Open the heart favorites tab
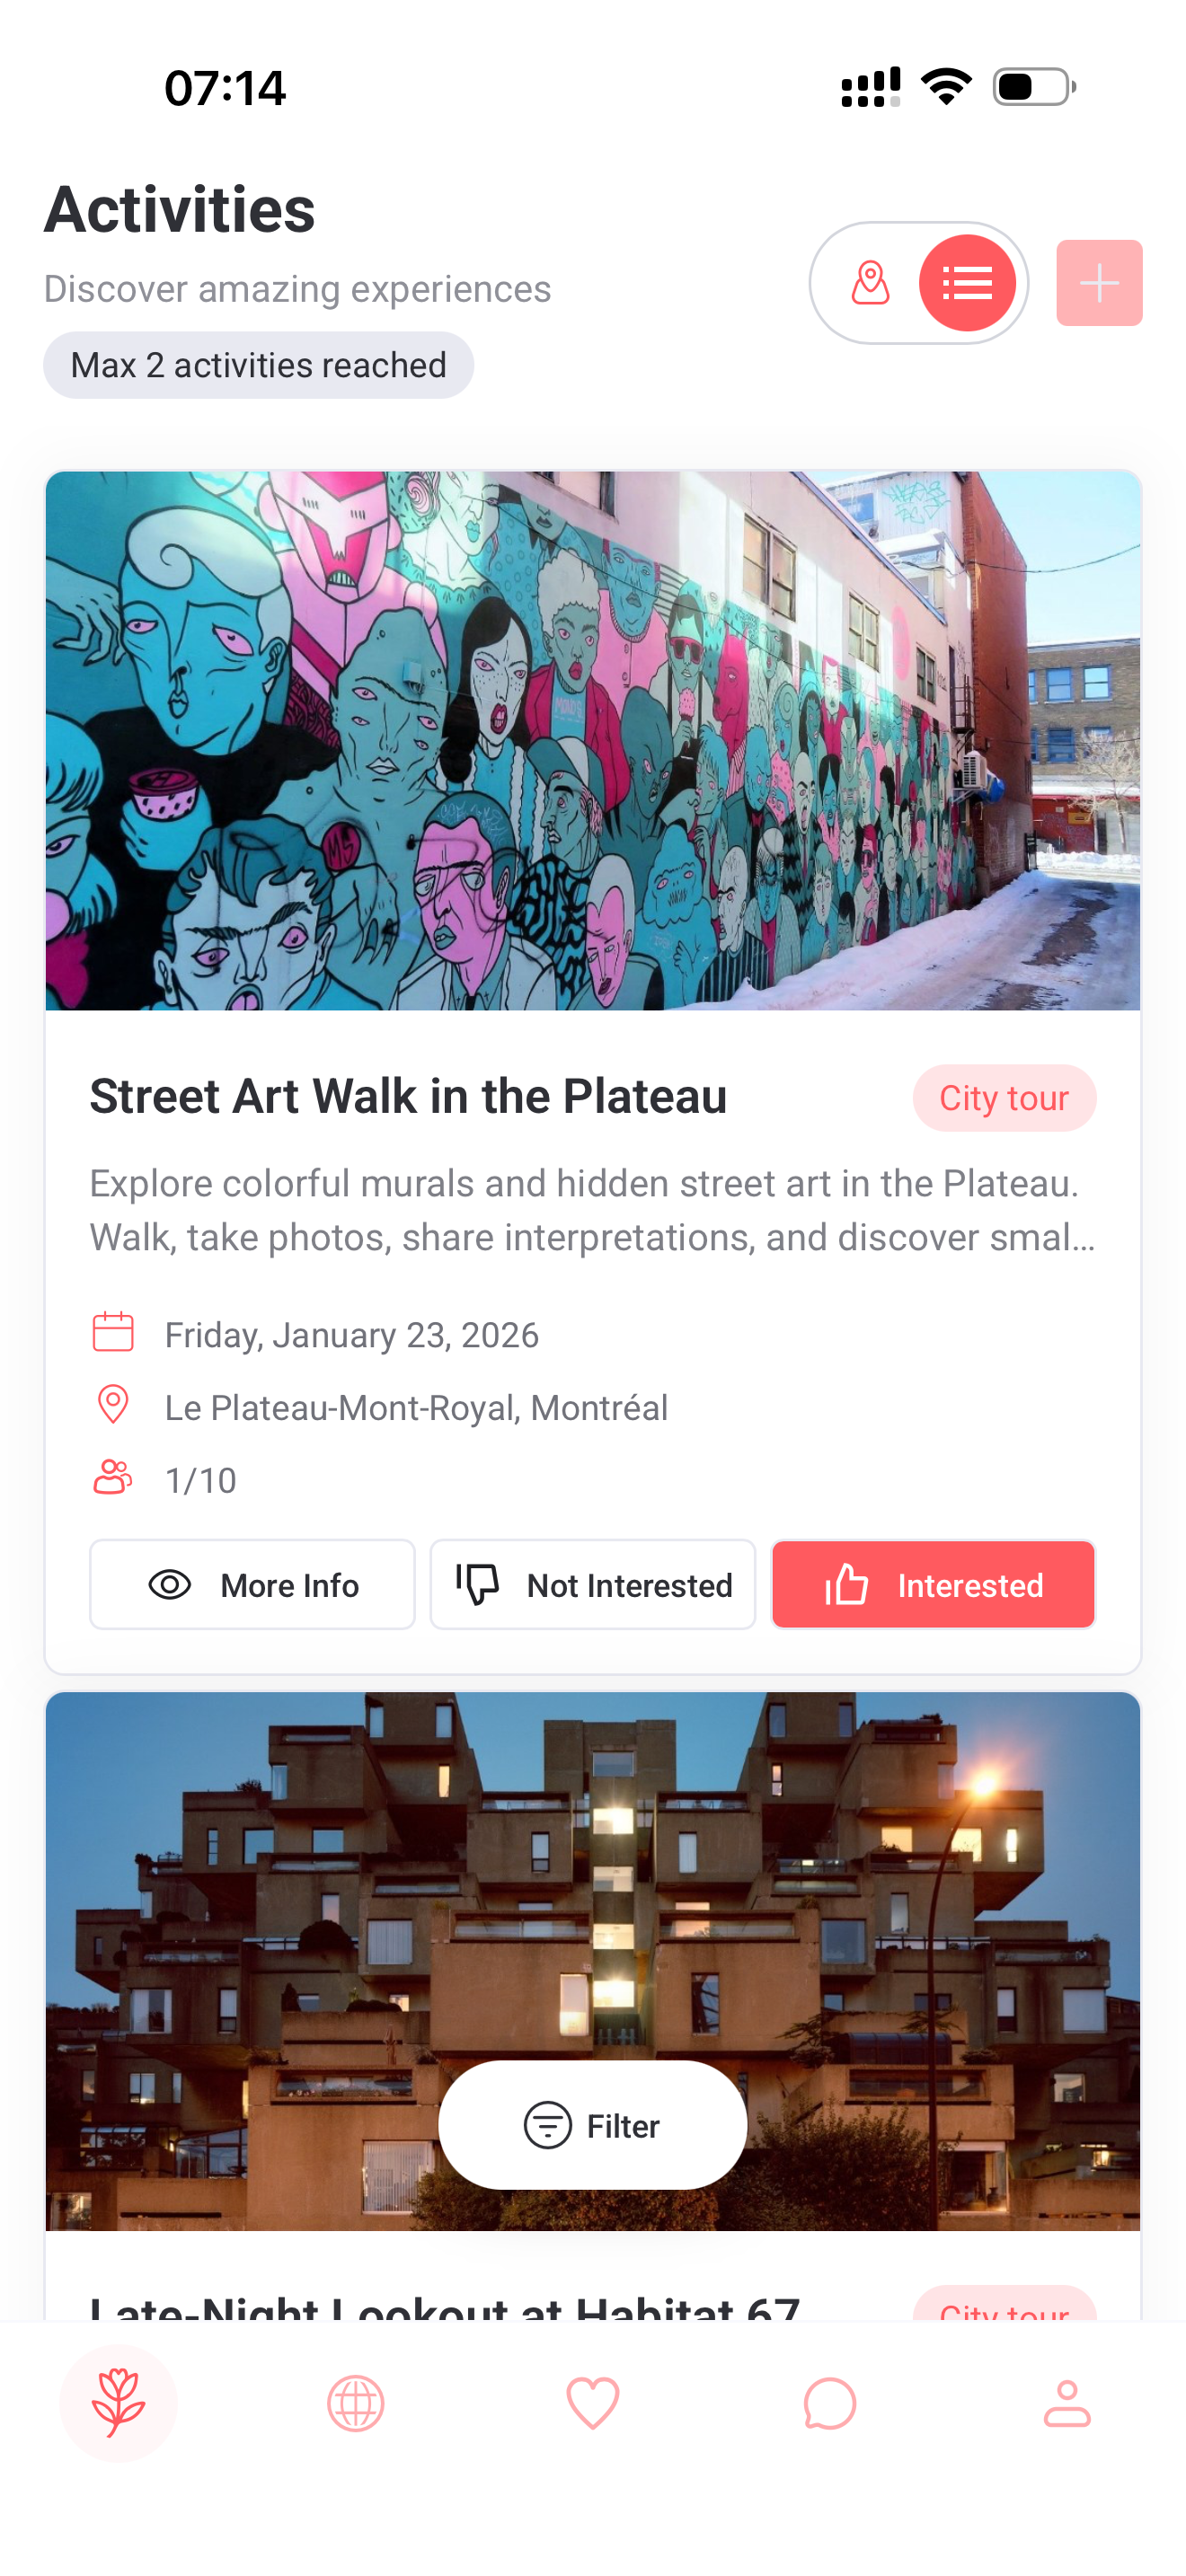The image size is (1186, 2576). pos(593,2402)
